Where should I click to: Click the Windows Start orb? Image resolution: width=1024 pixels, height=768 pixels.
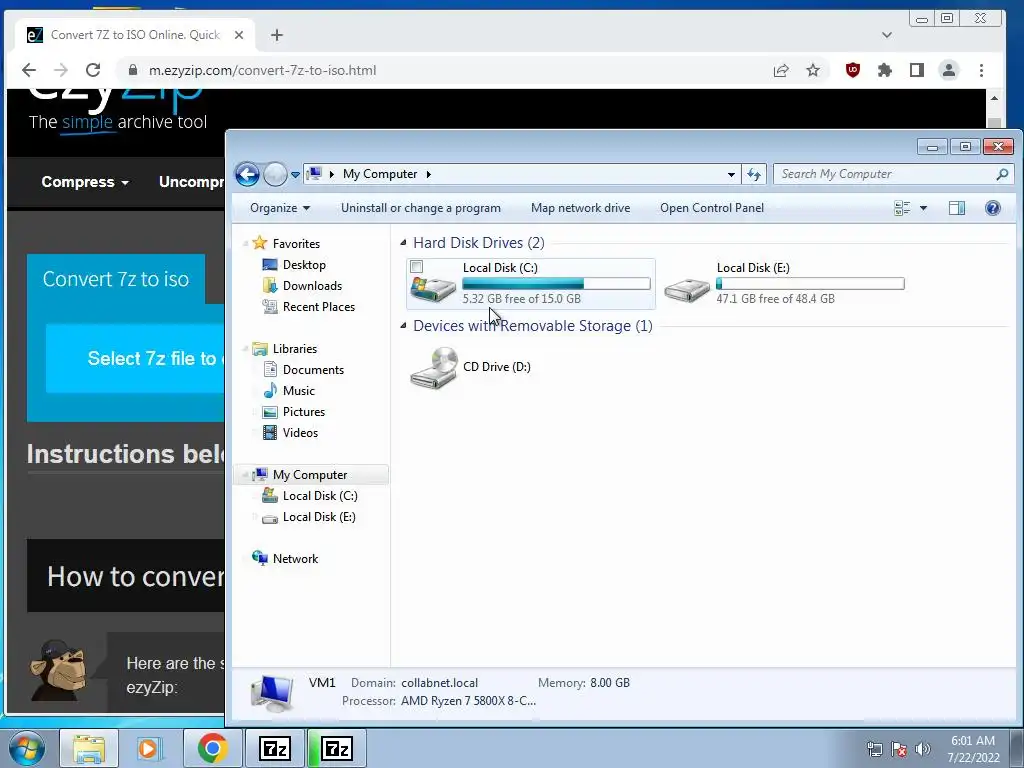click(x=27, y=749)
